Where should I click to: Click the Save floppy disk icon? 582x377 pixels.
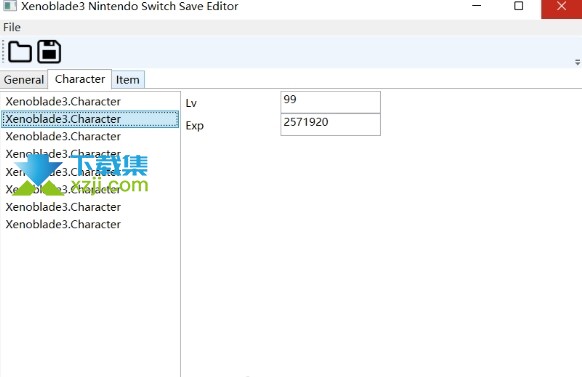coord(49,52)
